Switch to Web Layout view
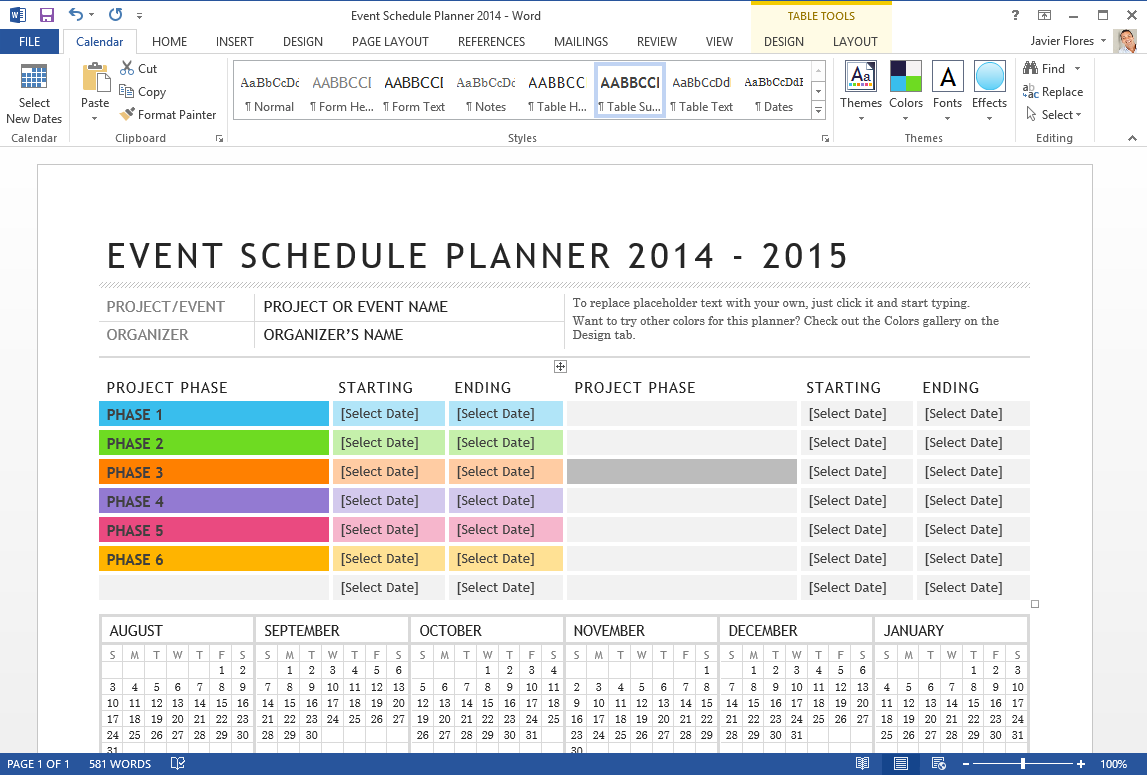Viewport: 1147px width, 775px height. pos(939,764)
